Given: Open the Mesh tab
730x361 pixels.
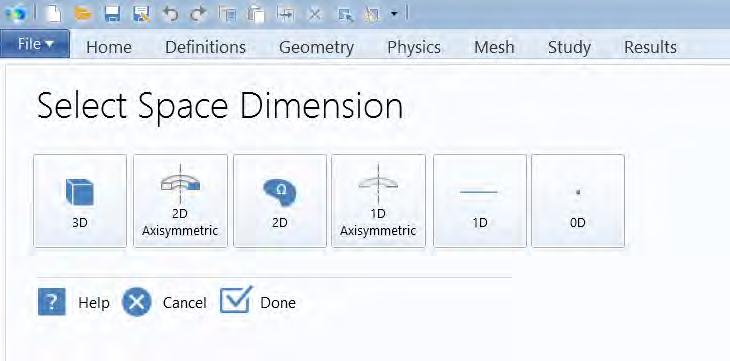Looking at the screenshot, I should pyautogui.click(x=494, y=47).
